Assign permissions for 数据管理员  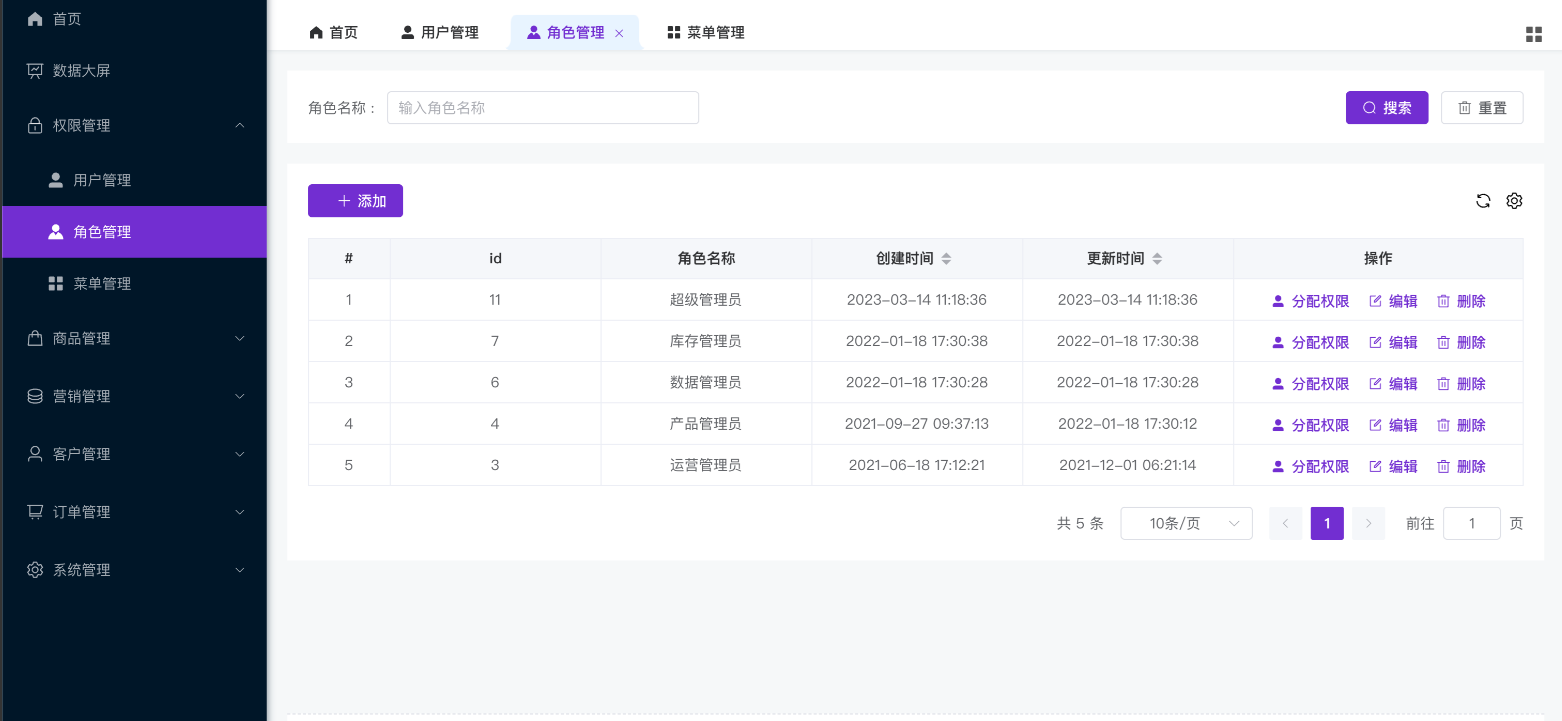click(x=1310, y=384)
